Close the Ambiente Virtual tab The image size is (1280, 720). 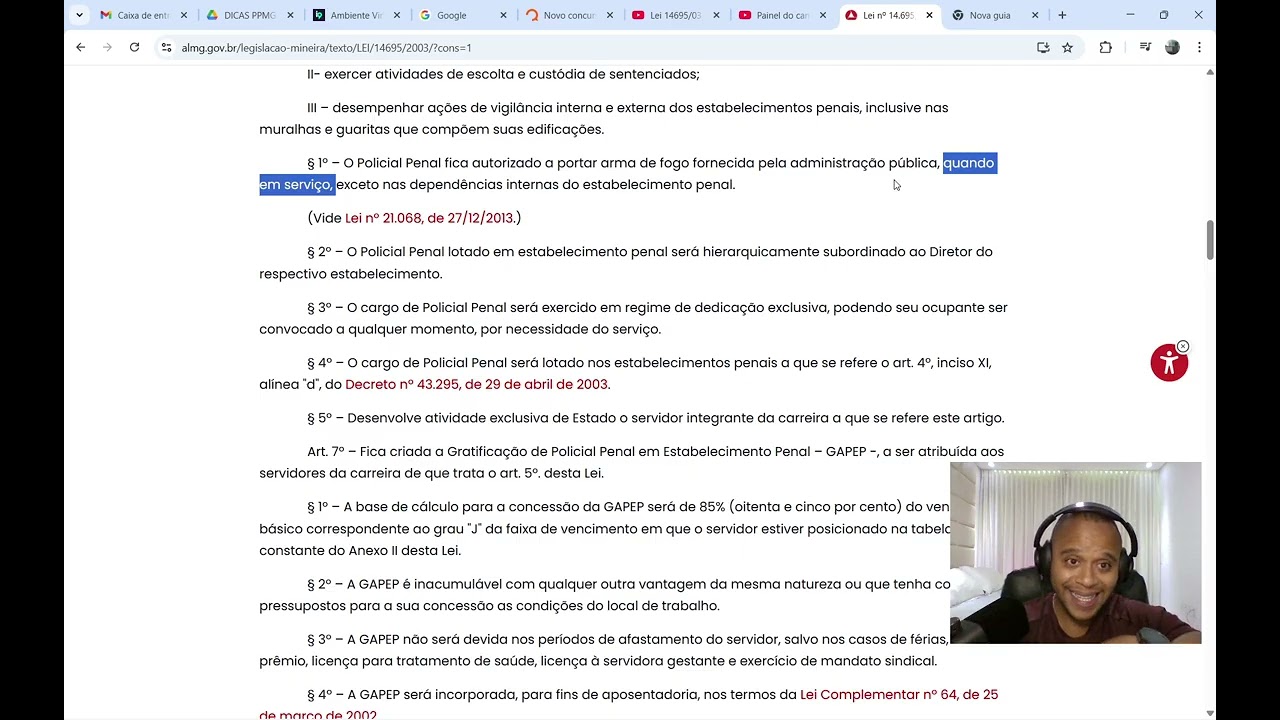coord(397,15)
